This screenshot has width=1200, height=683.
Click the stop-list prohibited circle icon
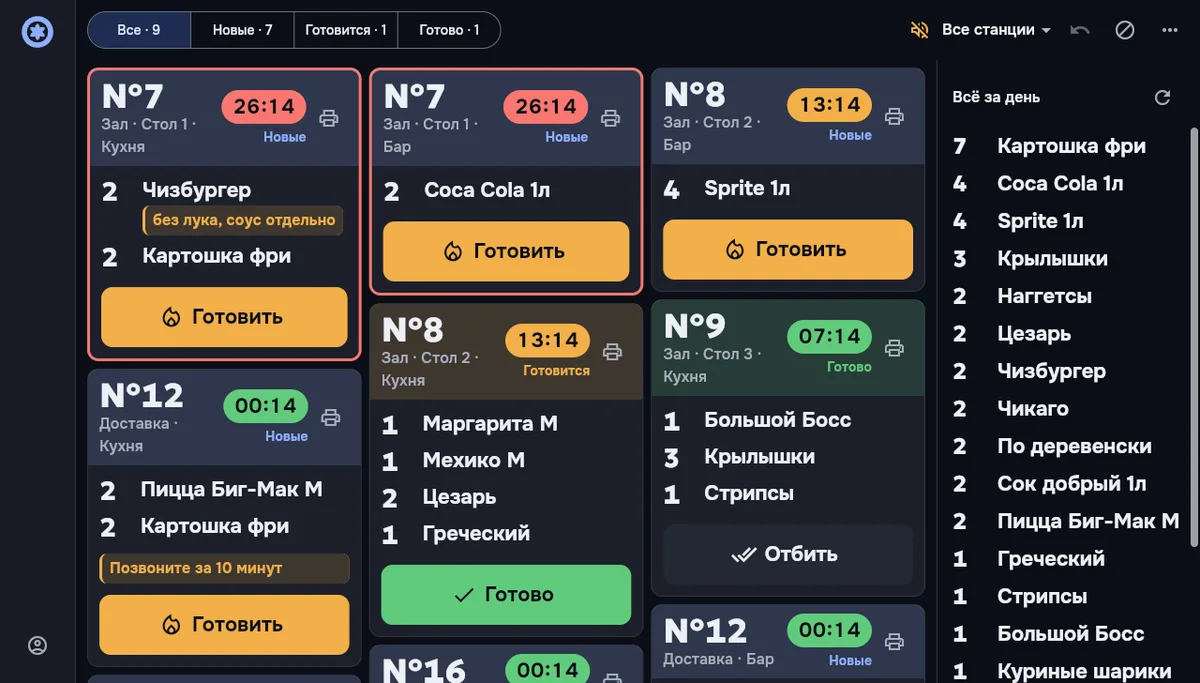coord(1125,30)
